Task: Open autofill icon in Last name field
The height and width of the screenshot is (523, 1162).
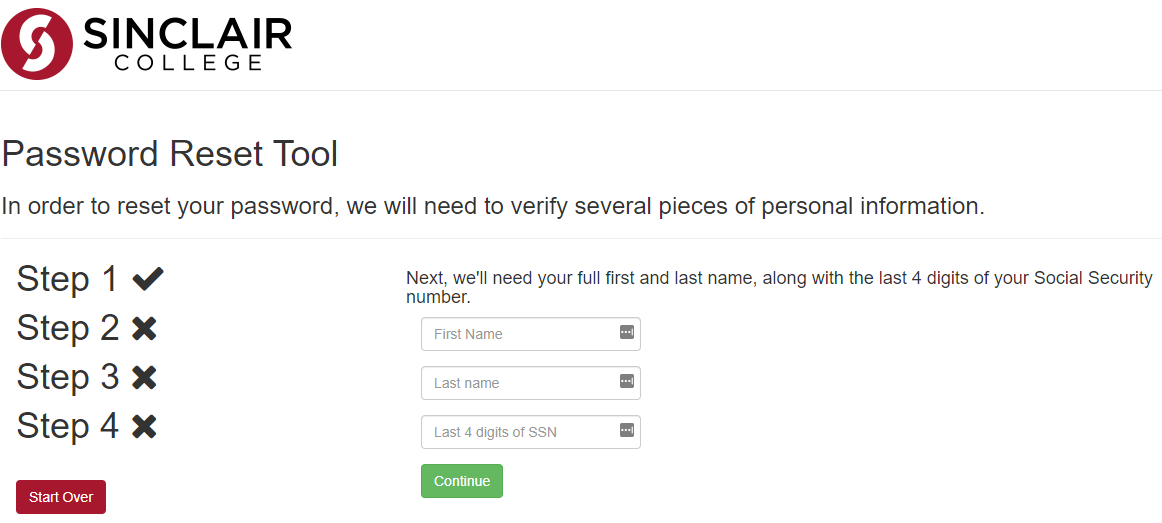Action: pyautogui.click(x=627, y=381)
